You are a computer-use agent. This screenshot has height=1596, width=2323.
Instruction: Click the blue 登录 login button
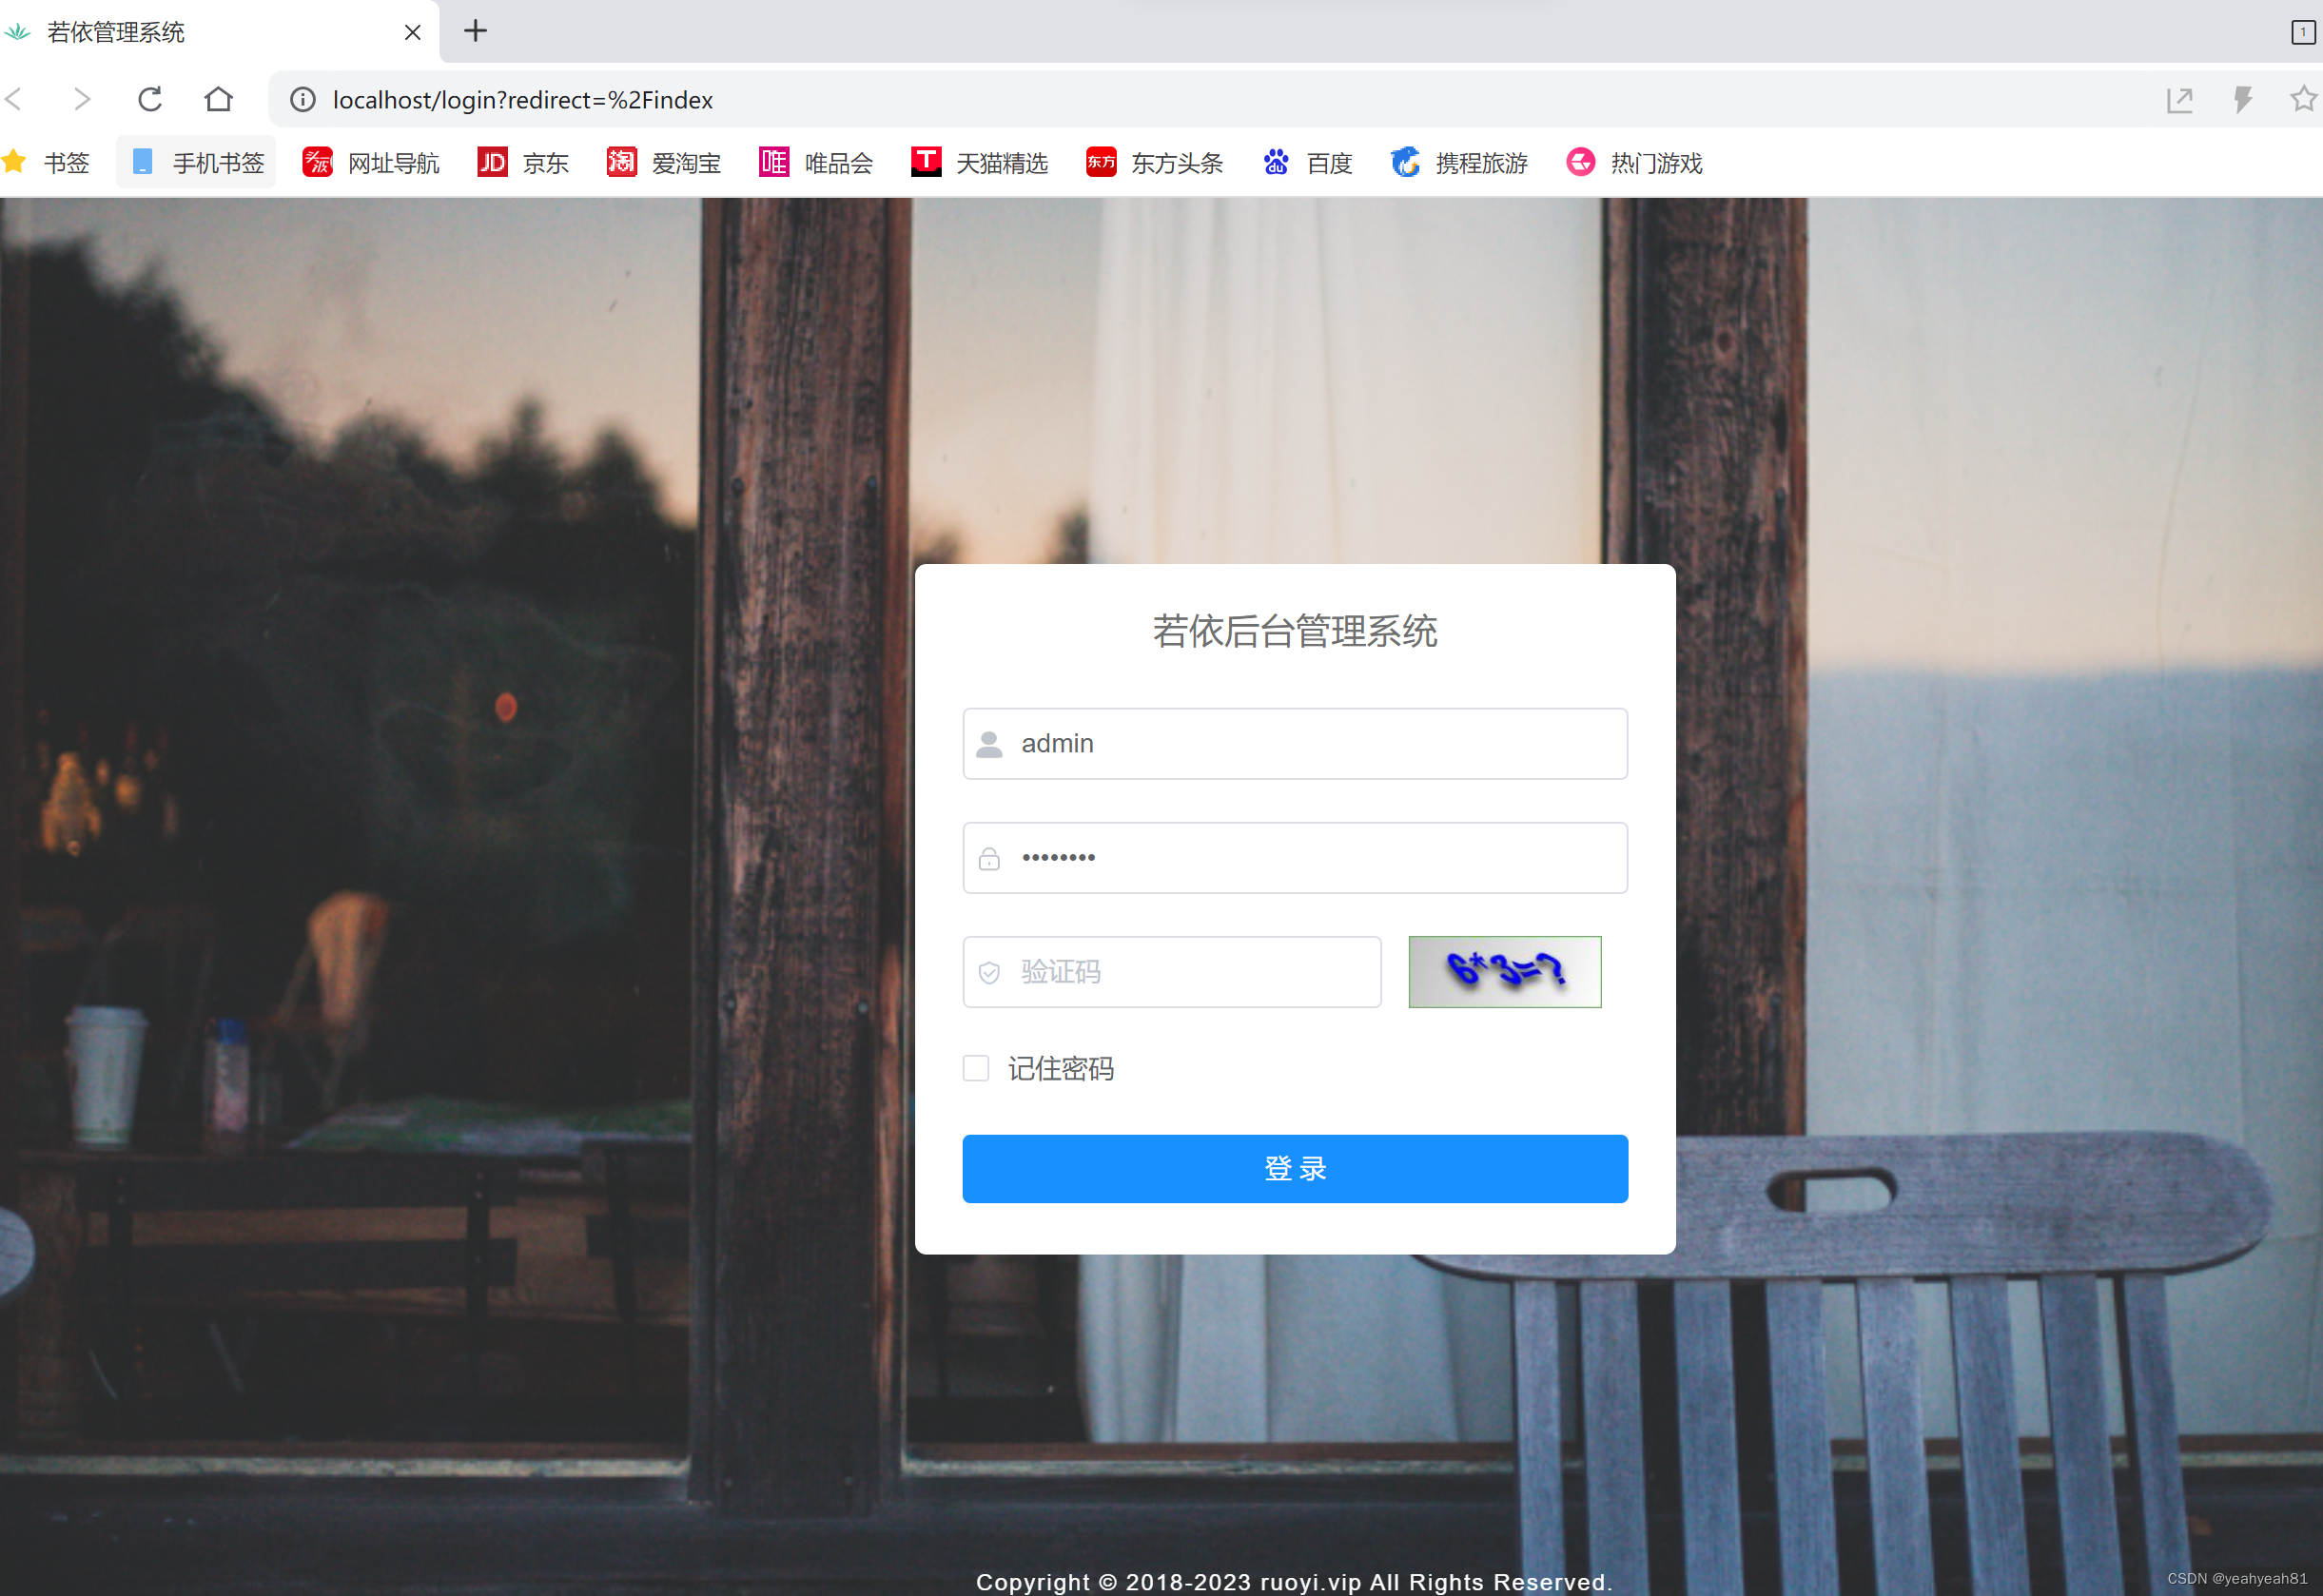click(x=1295, y=1168)
